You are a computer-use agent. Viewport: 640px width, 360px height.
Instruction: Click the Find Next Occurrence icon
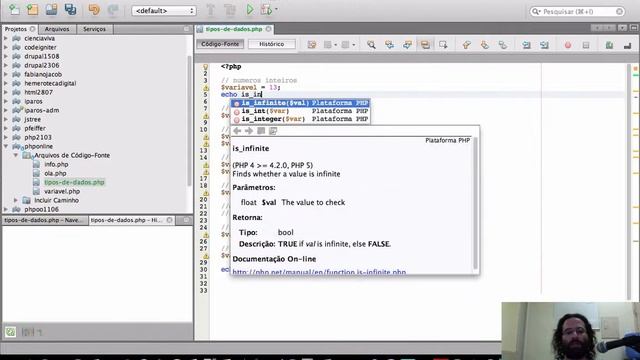click(407, 44)
